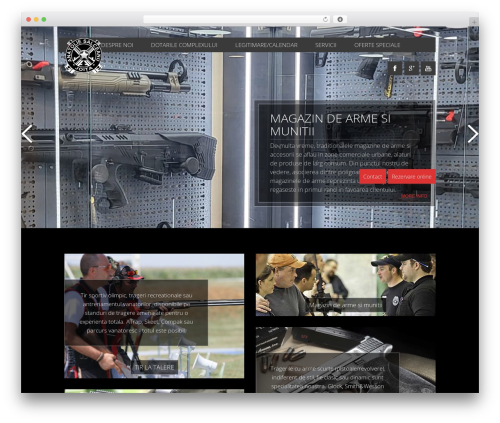Open the SERVICII menu item
Image resolution: width=500 pixels, height=423 pixels.
coord(326,45)
